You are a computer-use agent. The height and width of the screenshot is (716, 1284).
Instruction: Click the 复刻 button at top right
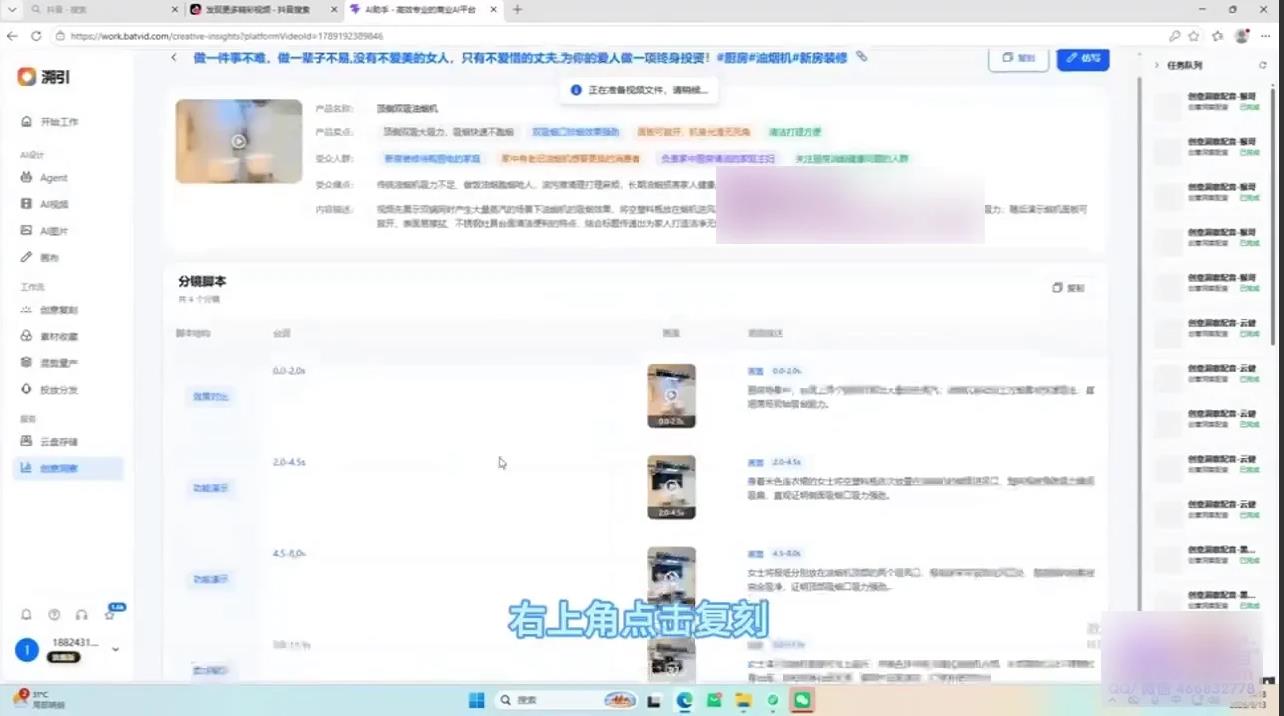coord(1018,58)
